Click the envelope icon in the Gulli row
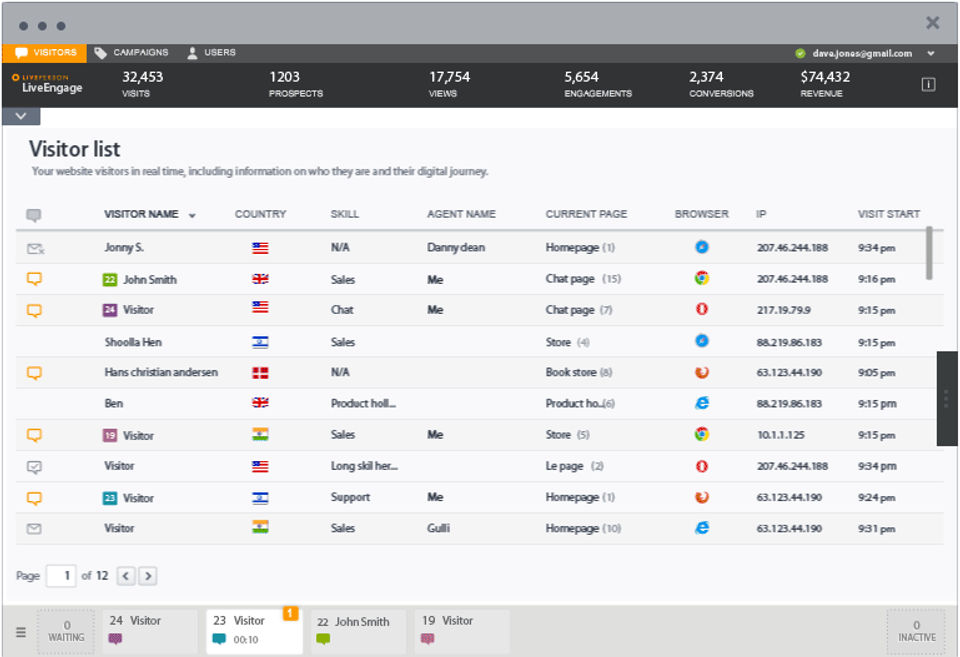 [34, 528]
